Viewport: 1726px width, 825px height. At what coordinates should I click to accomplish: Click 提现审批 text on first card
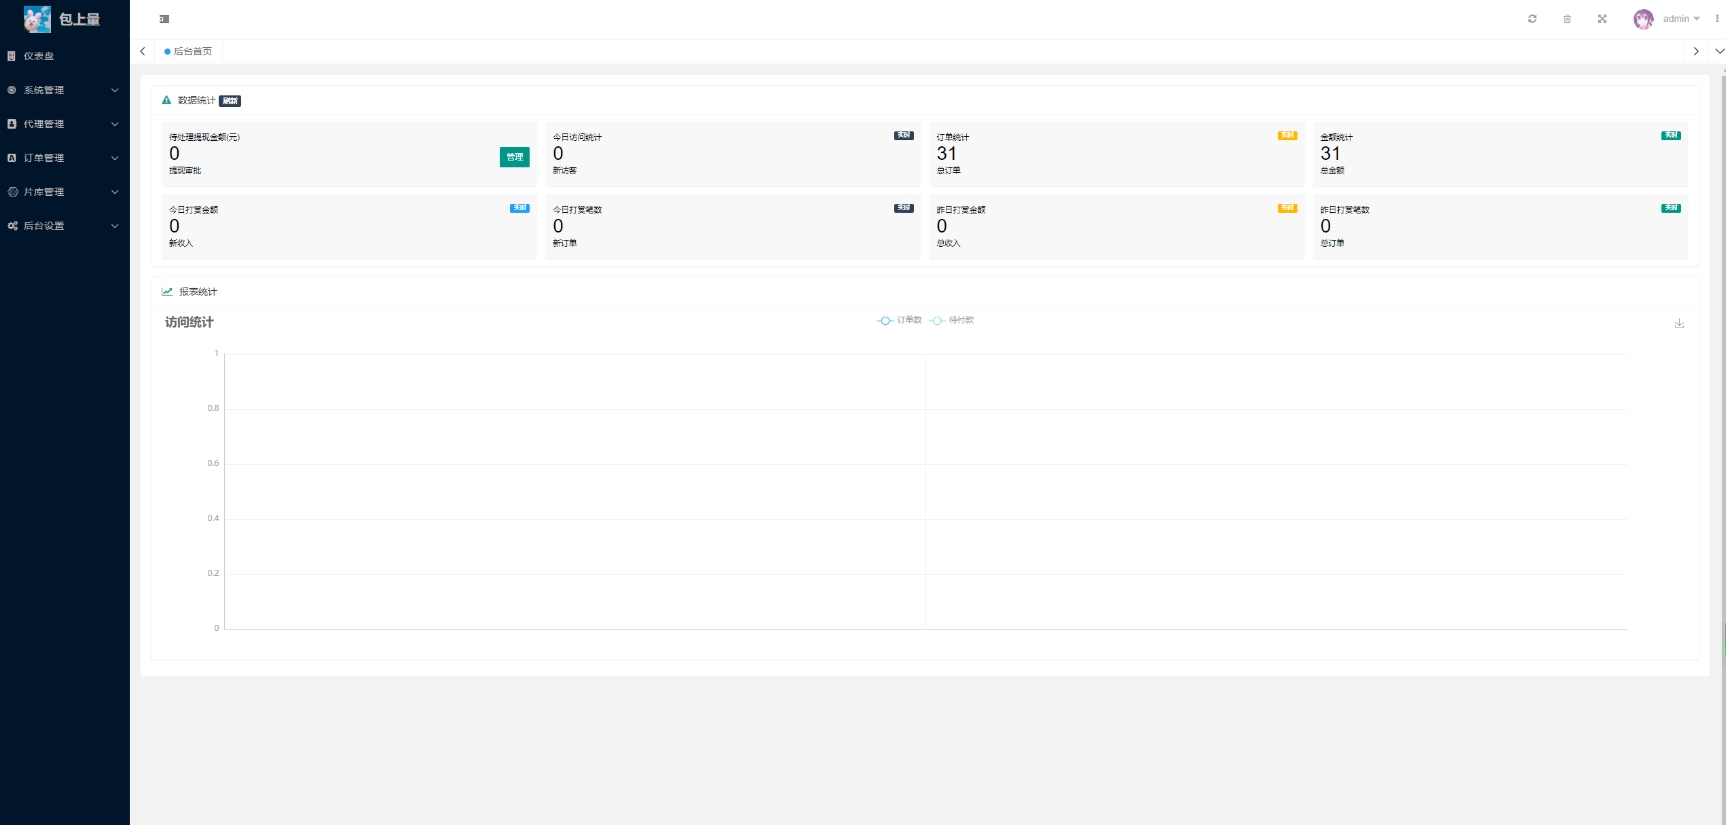(185, 171)
